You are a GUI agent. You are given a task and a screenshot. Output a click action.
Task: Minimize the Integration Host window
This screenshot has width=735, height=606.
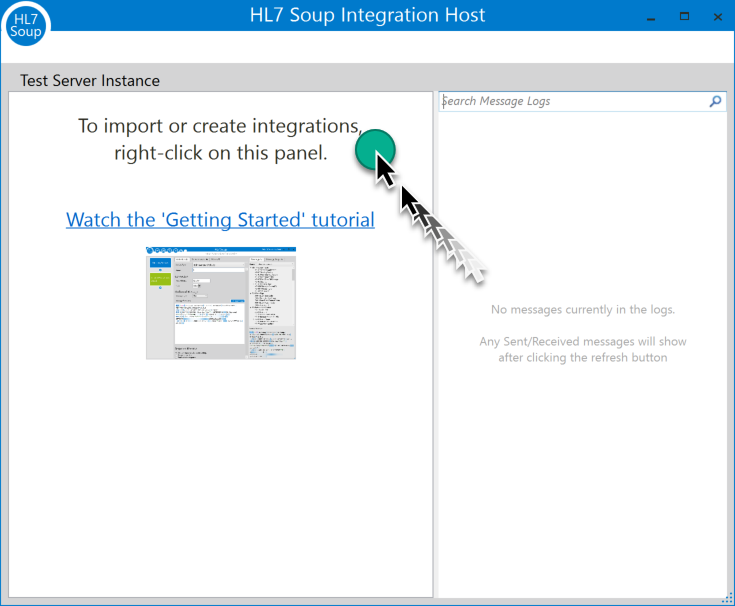point(651,17)
